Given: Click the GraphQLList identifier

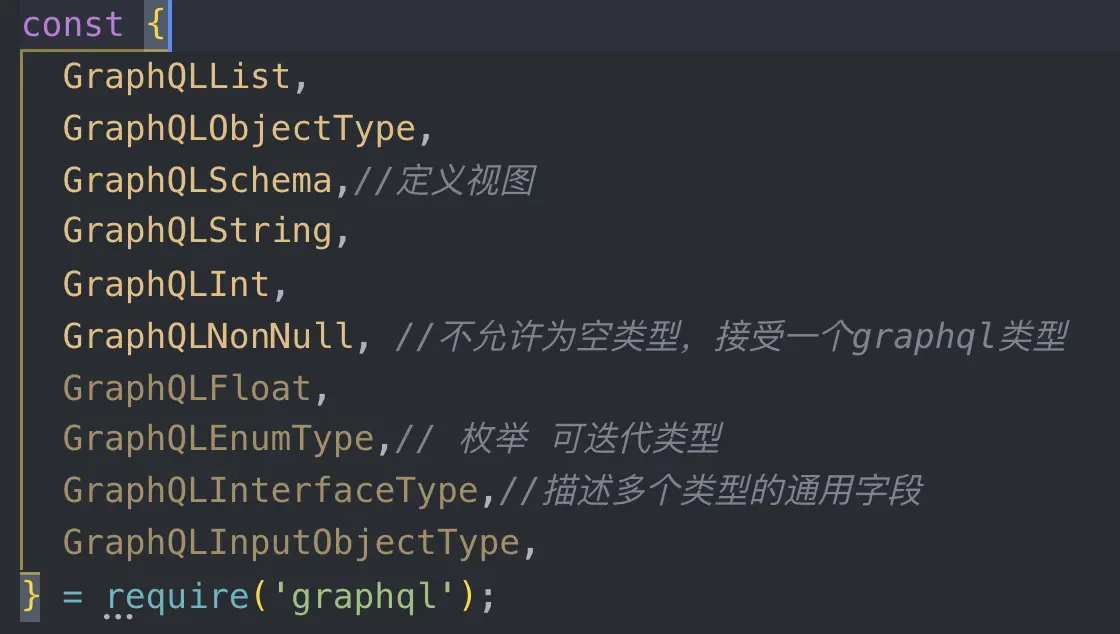Looking at the screenshot, I should tap(176, 76).
